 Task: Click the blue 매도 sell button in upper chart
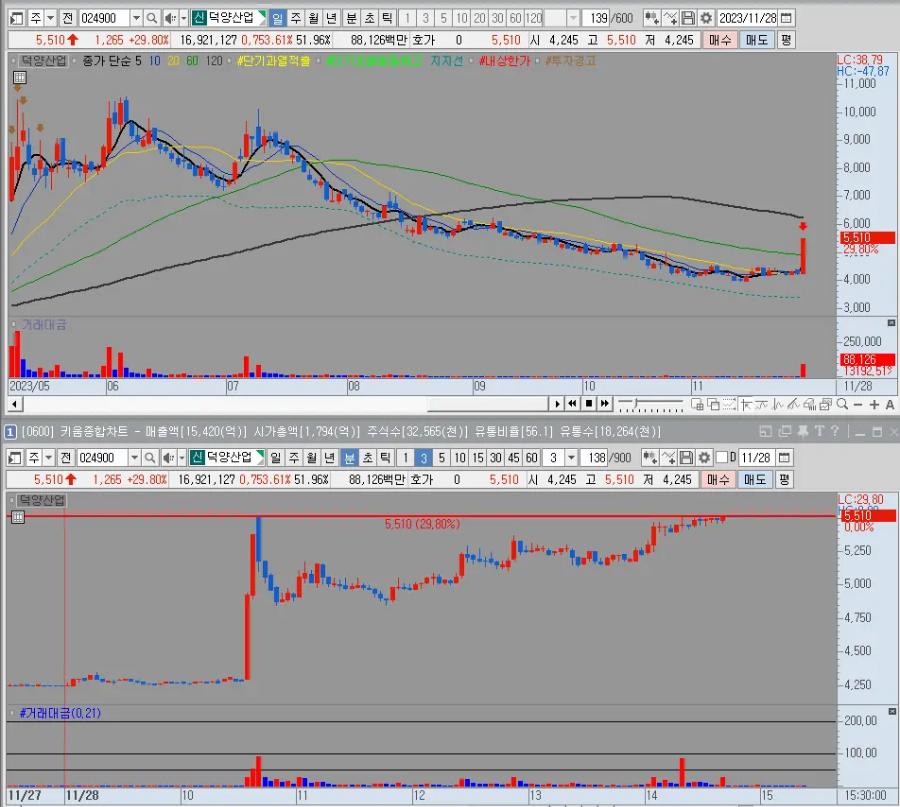pos(757,40)
